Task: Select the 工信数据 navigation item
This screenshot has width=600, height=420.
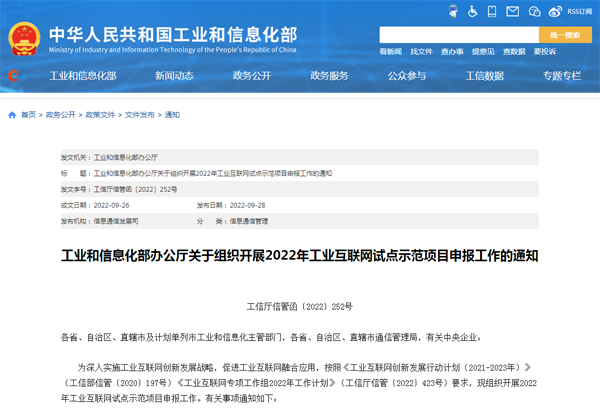Action: click(x=485, y=76)
